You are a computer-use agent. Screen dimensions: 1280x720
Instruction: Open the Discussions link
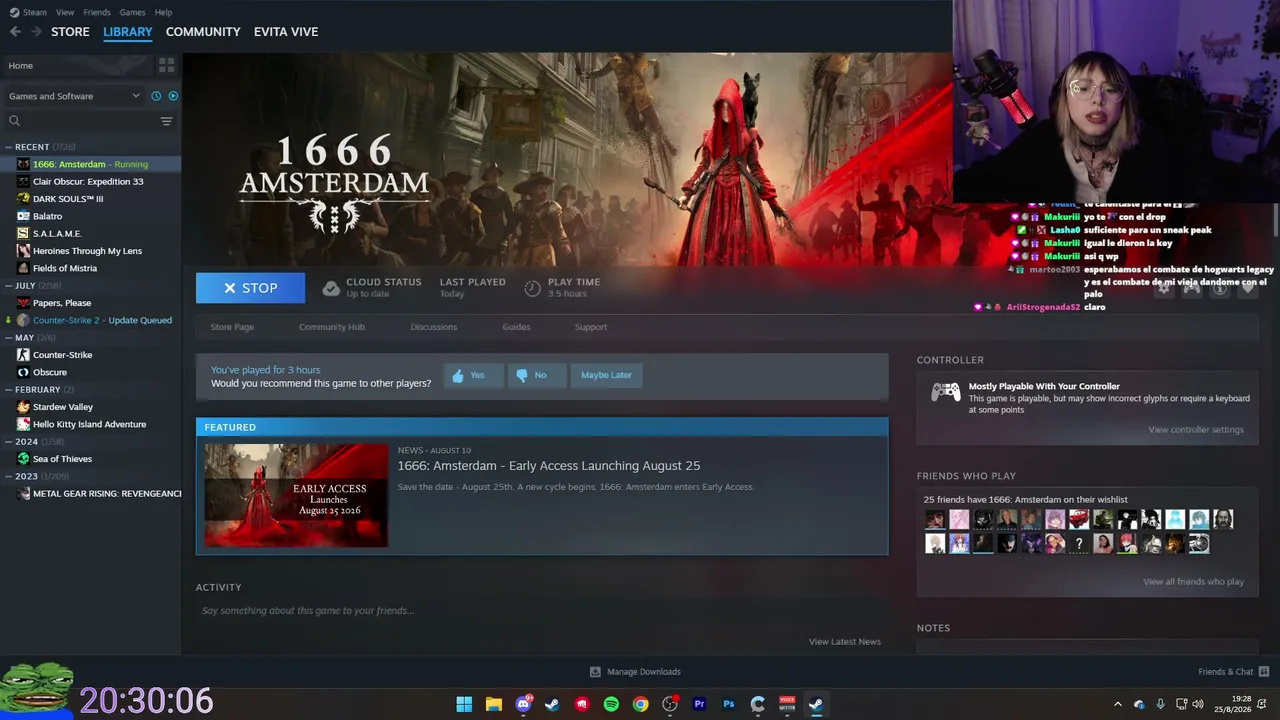coord(434,327)
